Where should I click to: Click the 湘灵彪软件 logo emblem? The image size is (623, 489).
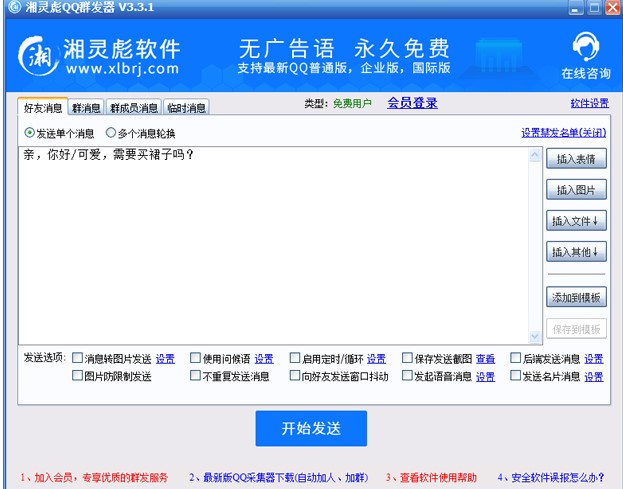click(x=38, y=56)
